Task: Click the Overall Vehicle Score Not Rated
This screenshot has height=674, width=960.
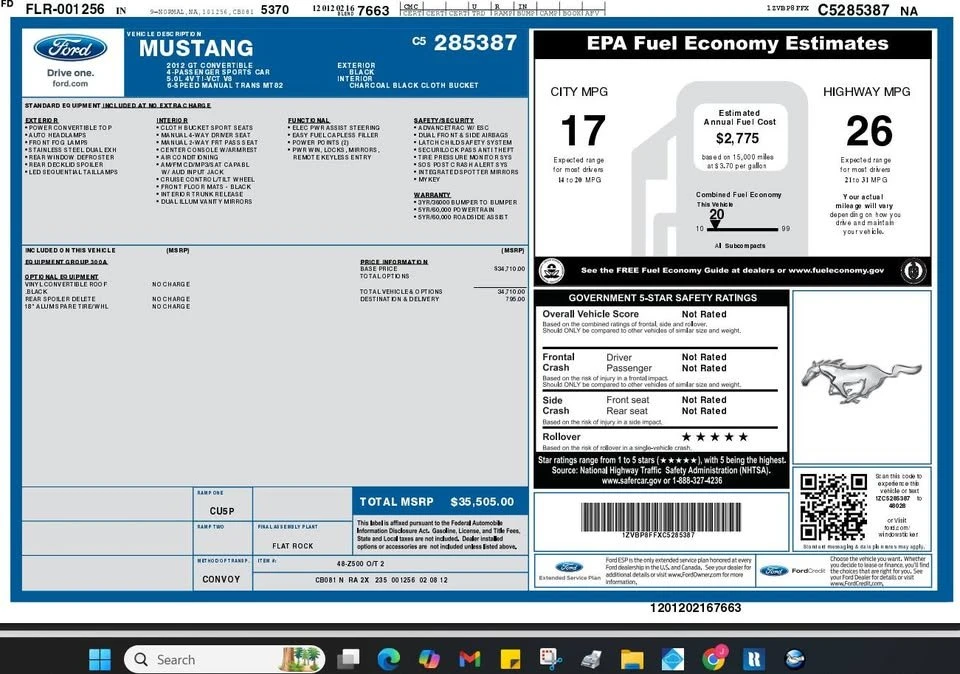Action: [704, 314]
